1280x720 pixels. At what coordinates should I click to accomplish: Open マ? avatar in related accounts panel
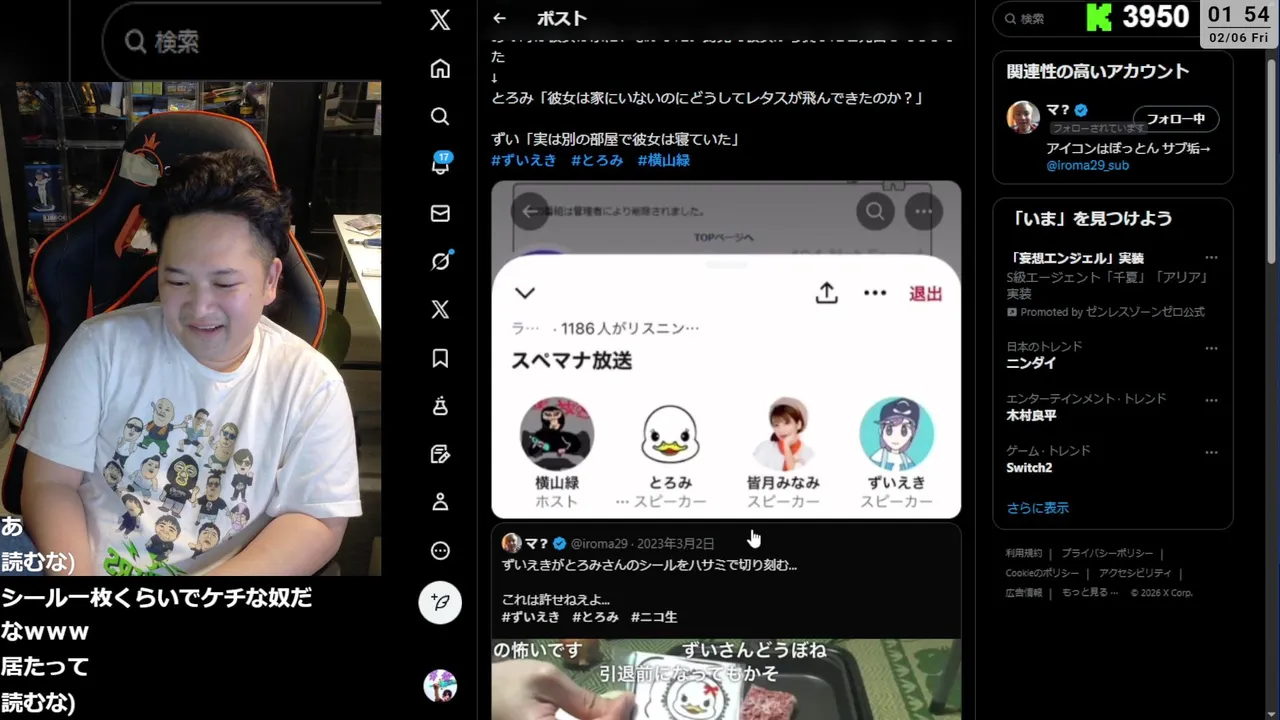tap(1023, 117)
